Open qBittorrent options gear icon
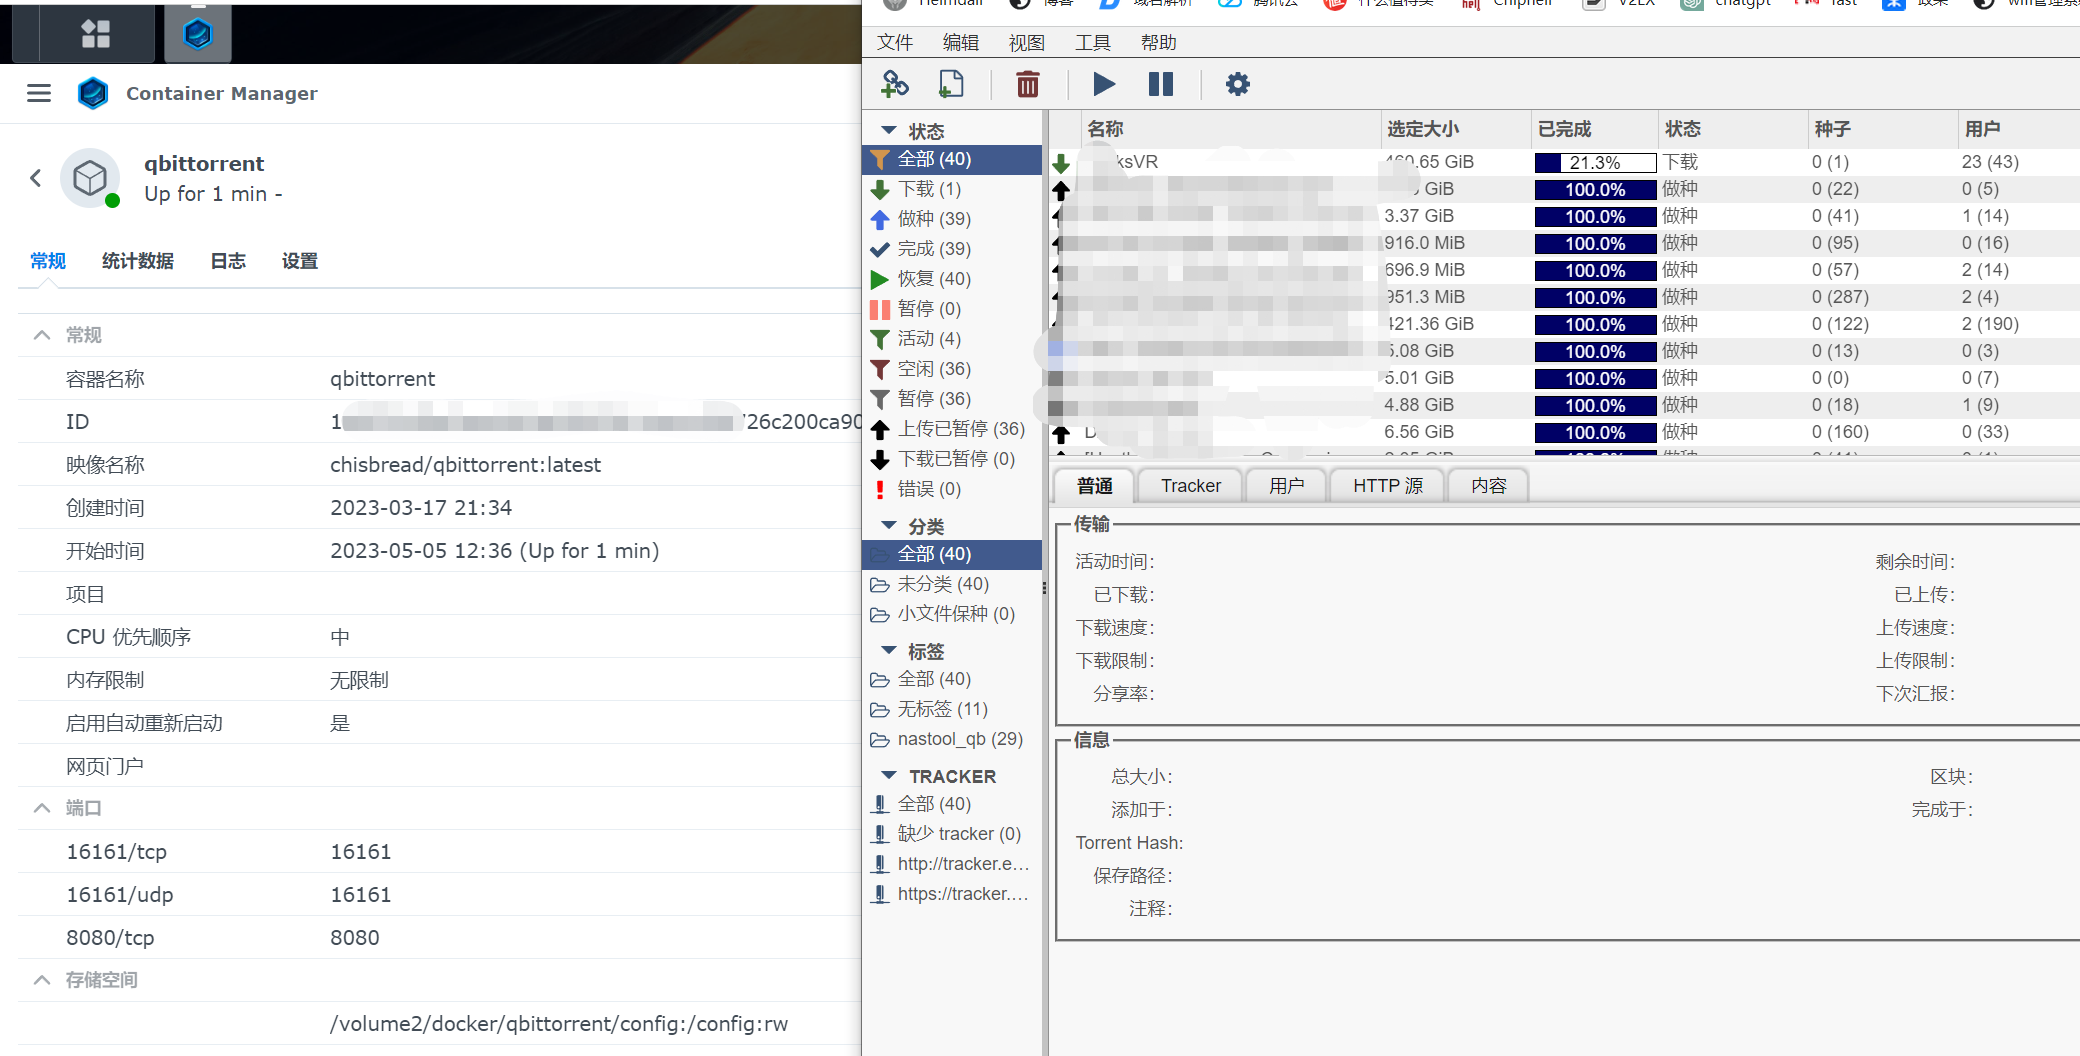 (x=1237, y=84)
